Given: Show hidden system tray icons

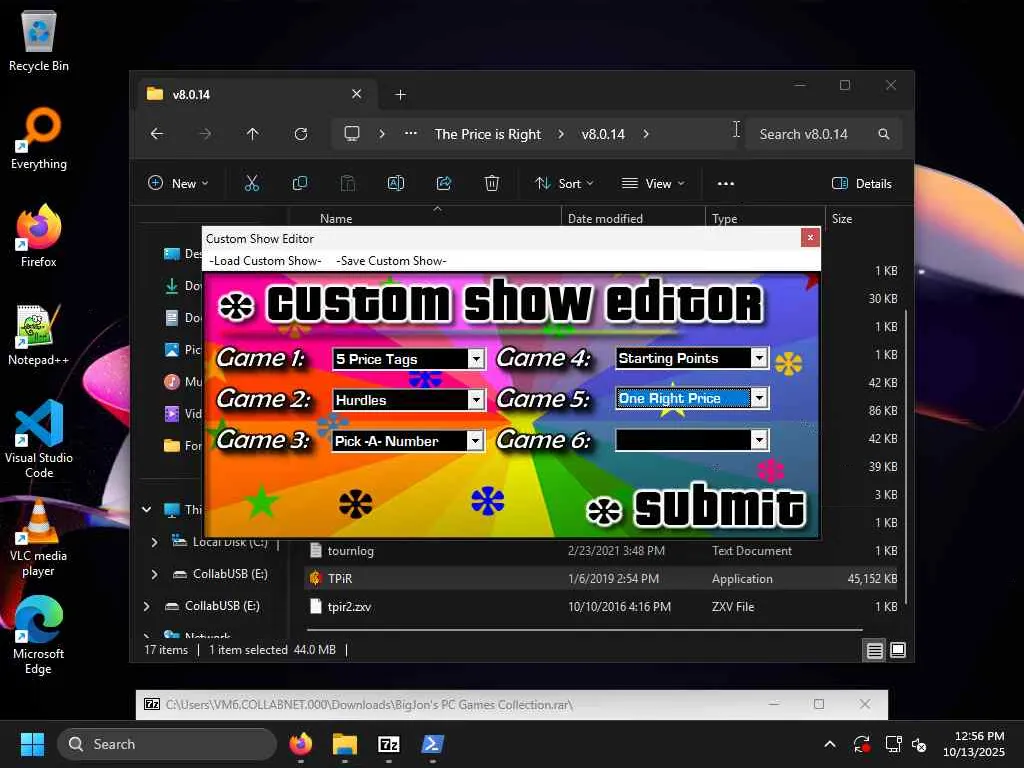Looking at the screenshot, I should click(829, 744).
